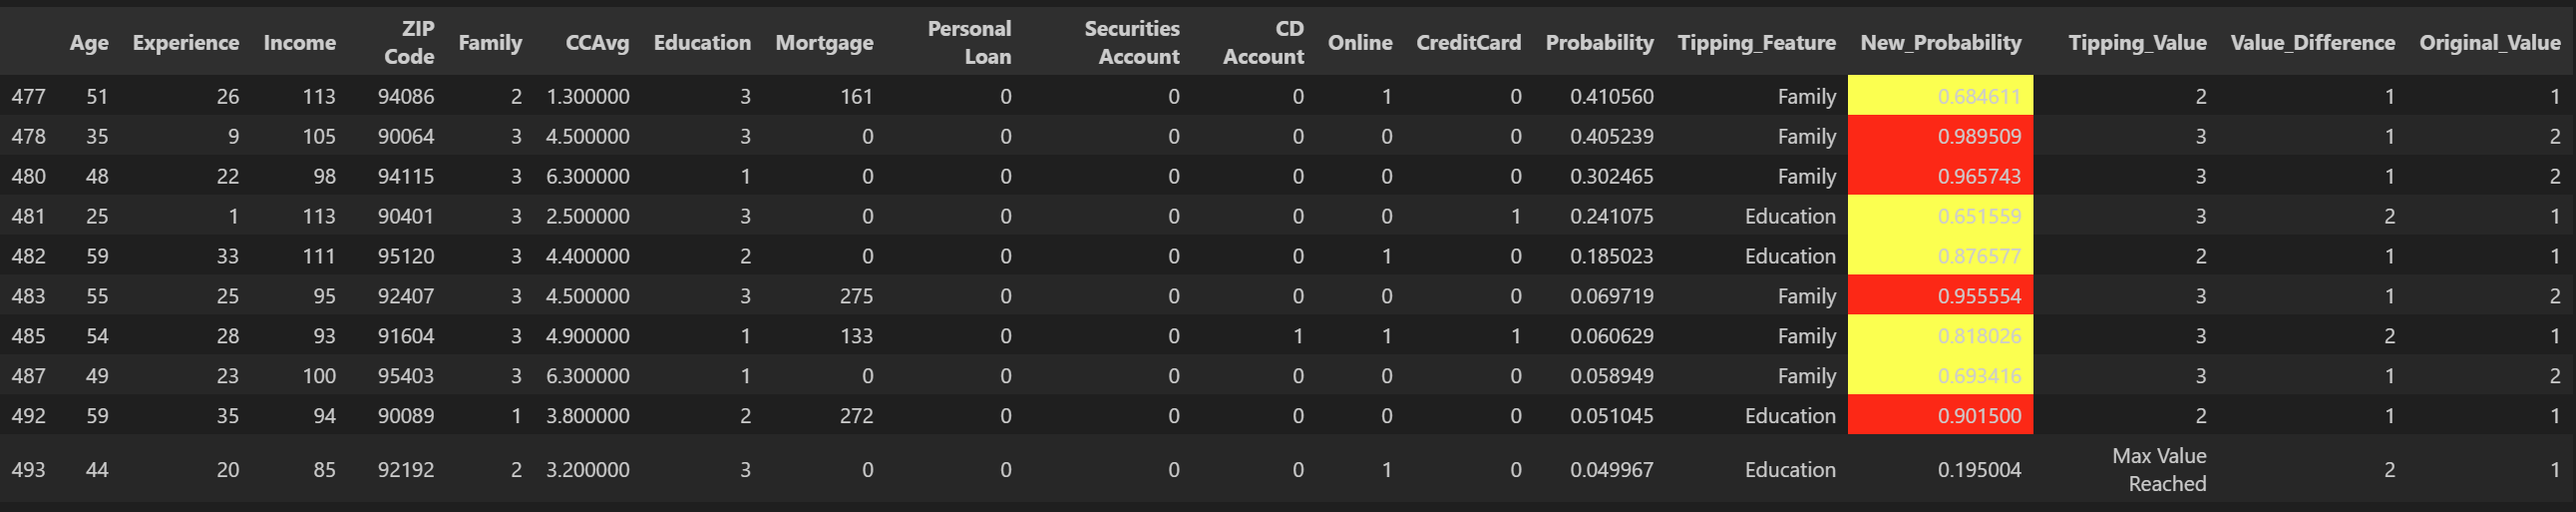2576x512 pixels.
Task: Click the Experience column header
Action: [185, 42]
